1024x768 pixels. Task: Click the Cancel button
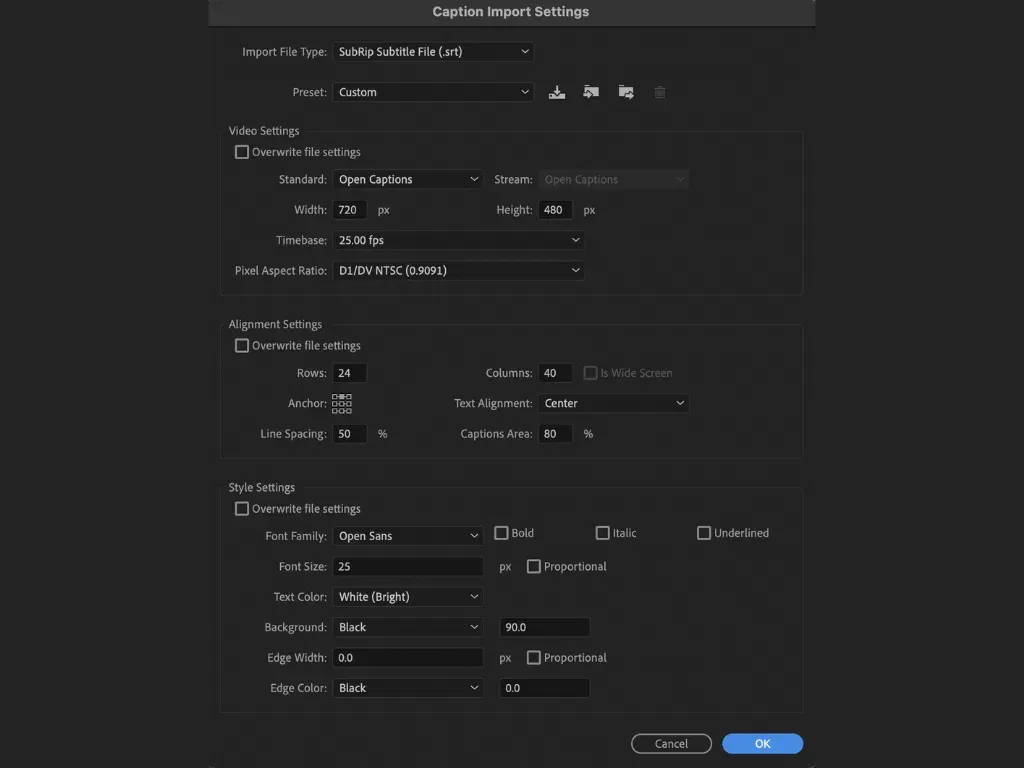[671, 743]
